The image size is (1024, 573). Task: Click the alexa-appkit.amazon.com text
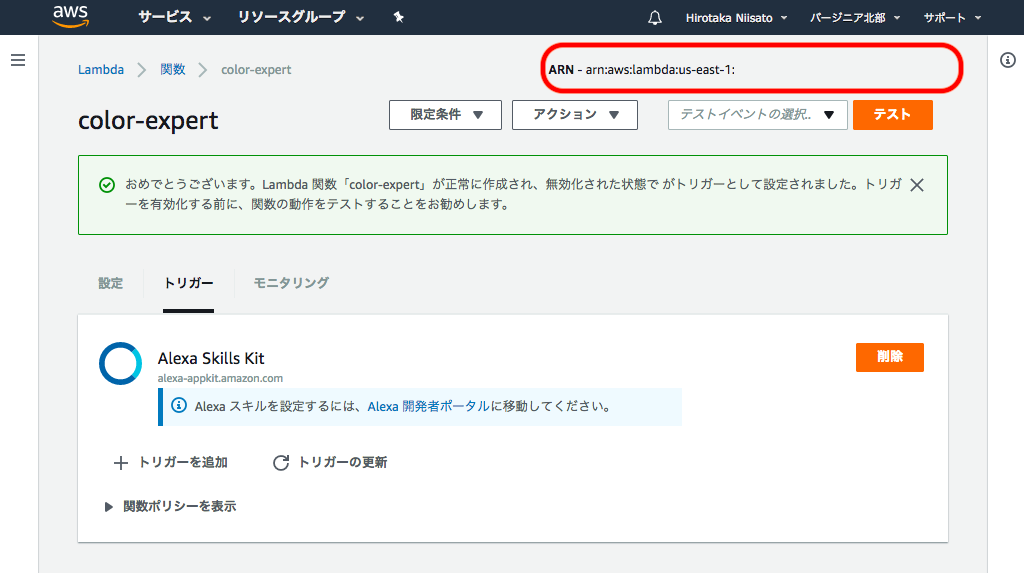point(220,378)
